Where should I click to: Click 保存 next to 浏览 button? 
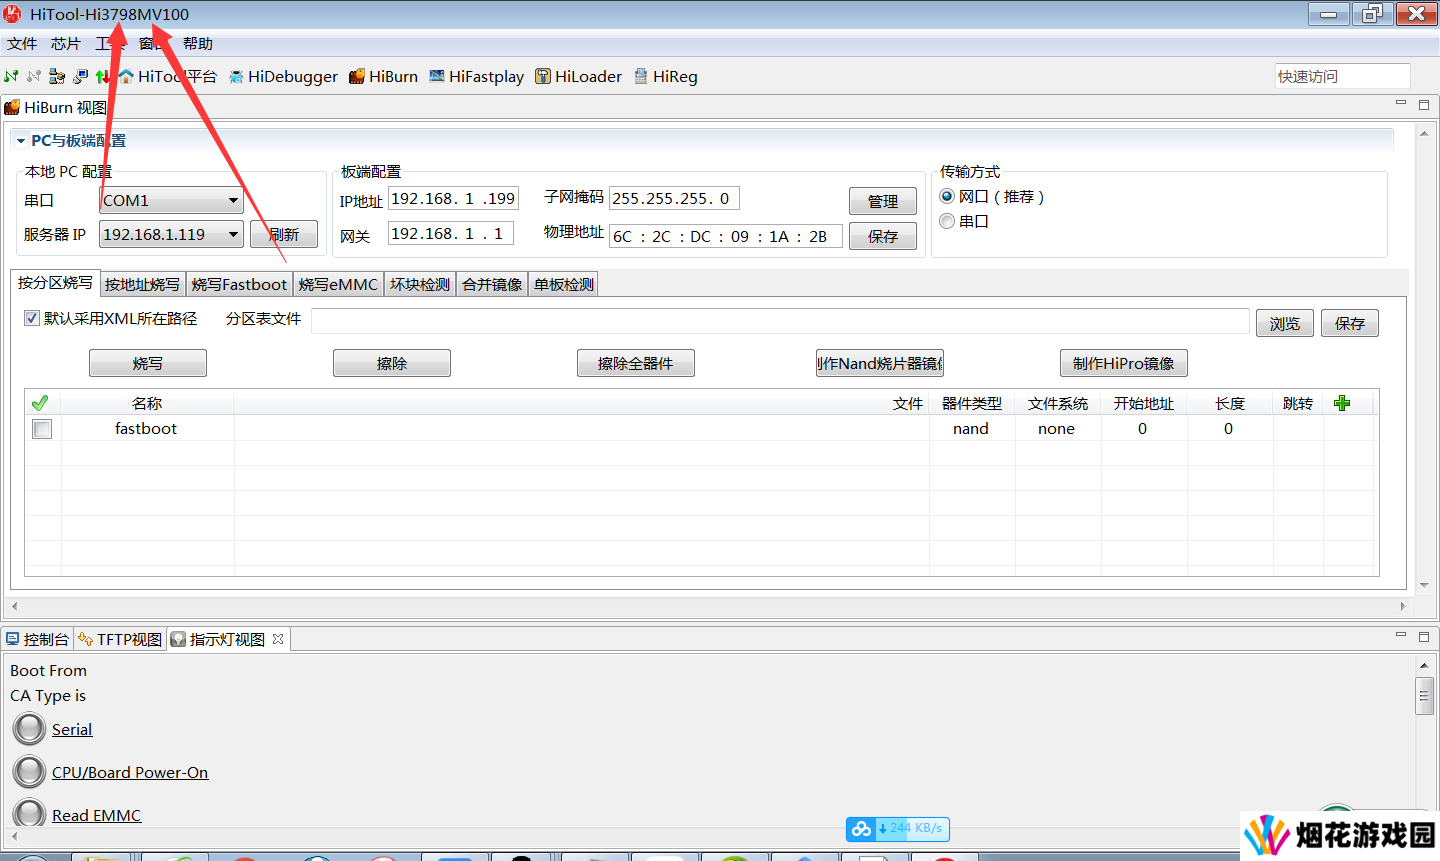click(1350, 323)
